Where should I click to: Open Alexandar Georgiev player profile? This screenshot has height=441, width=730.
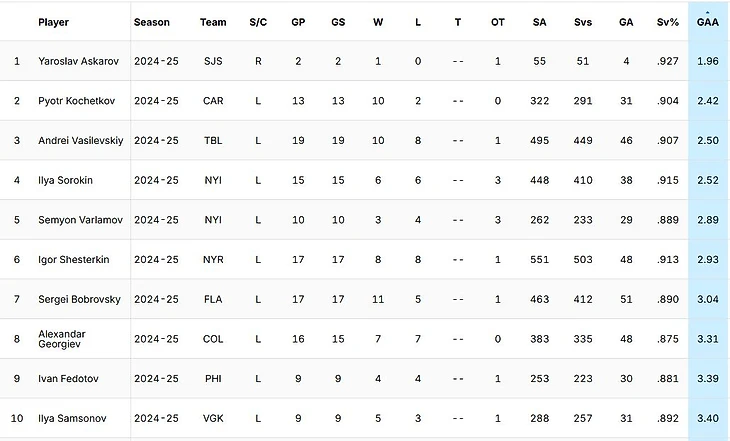tap(62, 339)
